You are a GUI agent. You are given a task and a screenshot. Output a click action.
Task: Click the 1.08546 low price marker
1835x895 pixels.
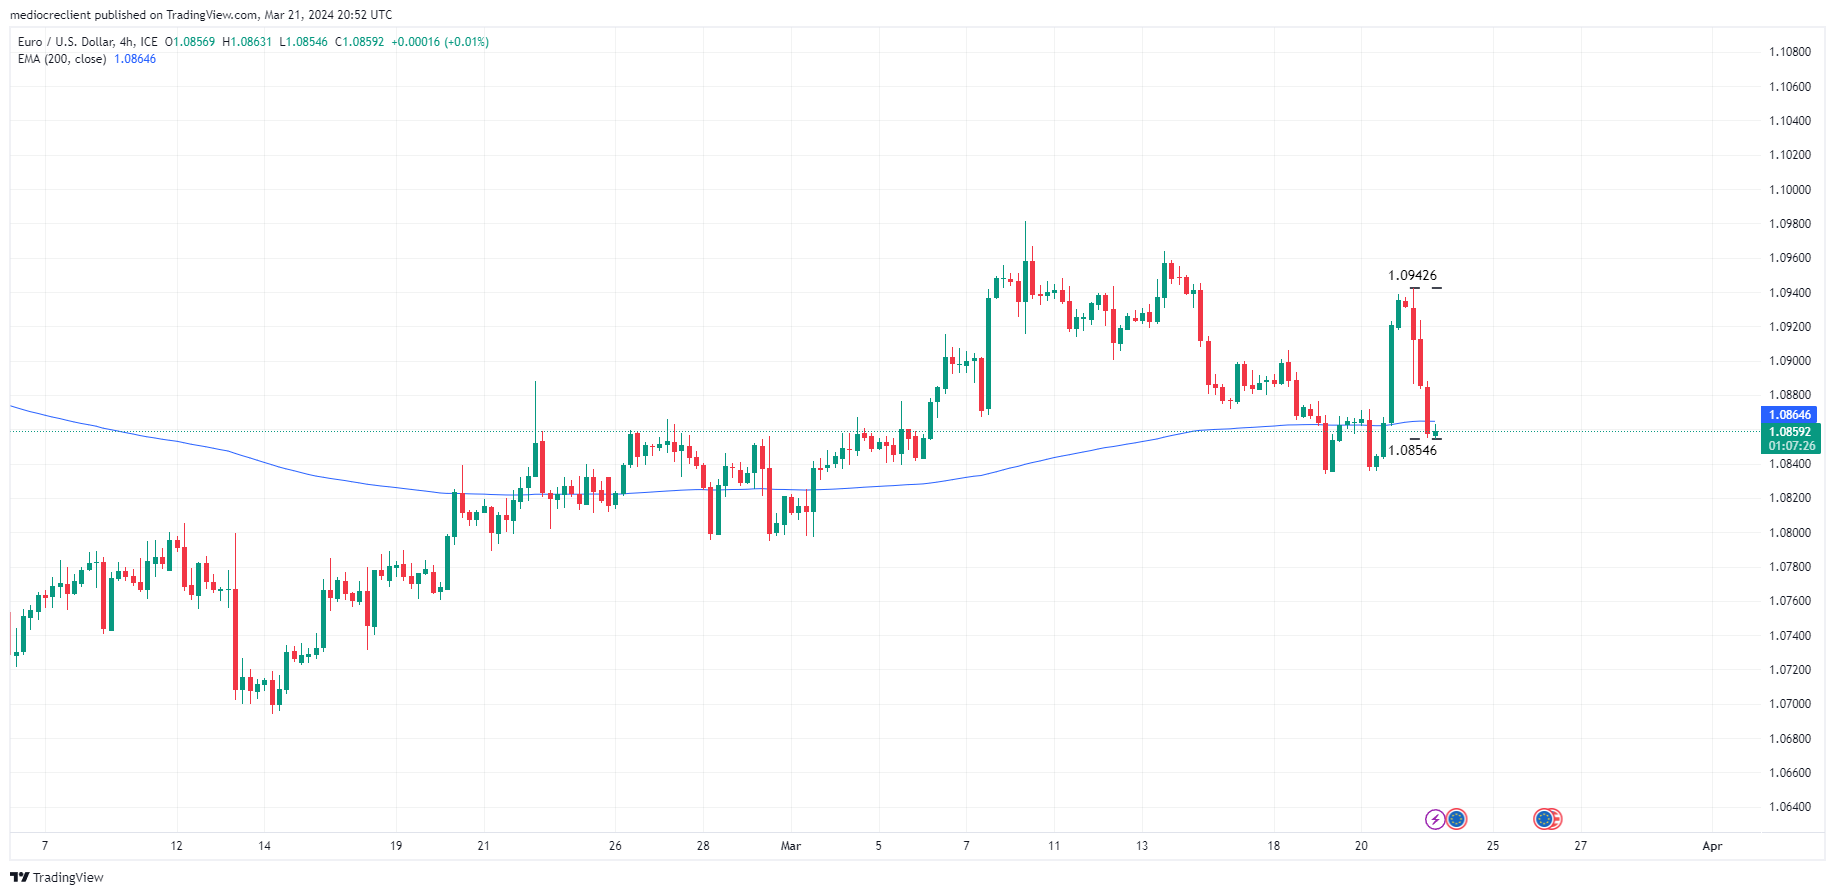(x=1412, y=451)
